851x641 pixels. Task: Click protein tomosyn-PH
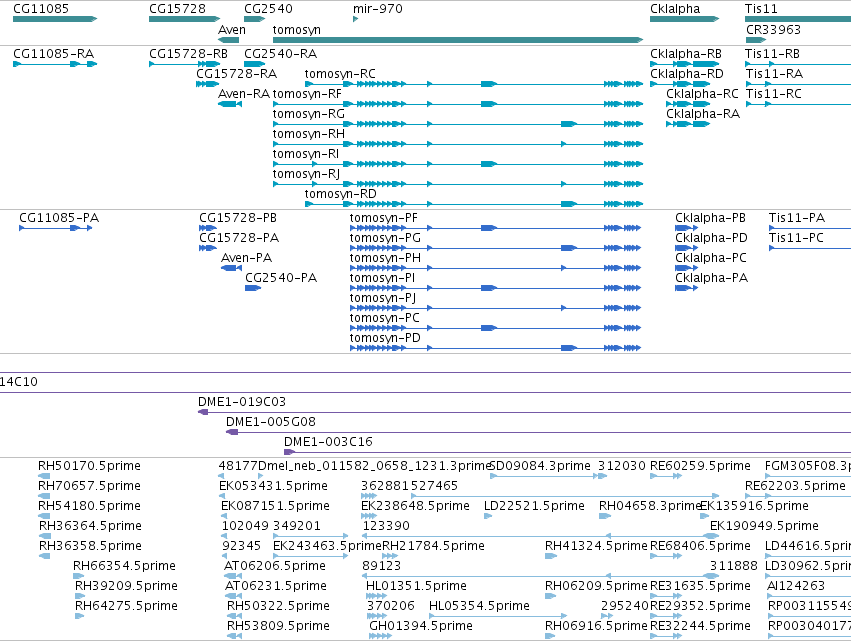point(385,258)
